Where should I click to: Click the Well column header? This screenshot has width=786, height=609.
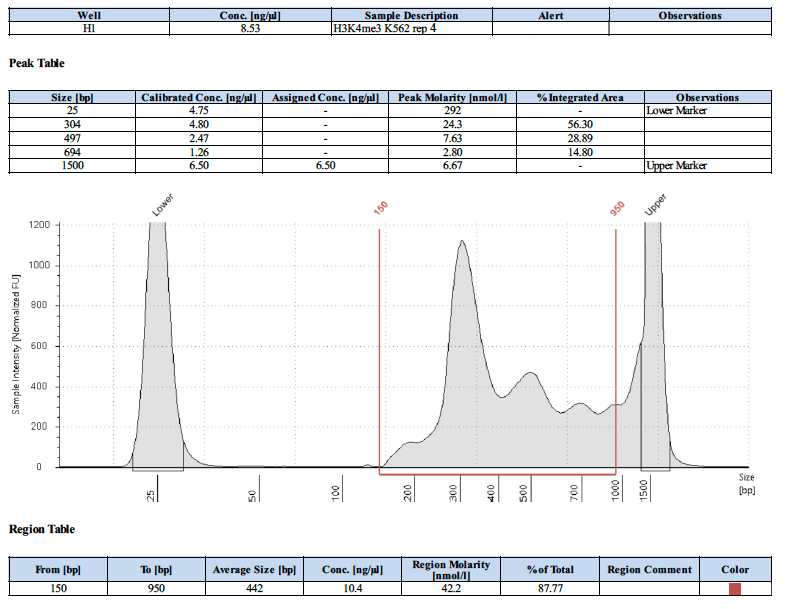point(89,16)
